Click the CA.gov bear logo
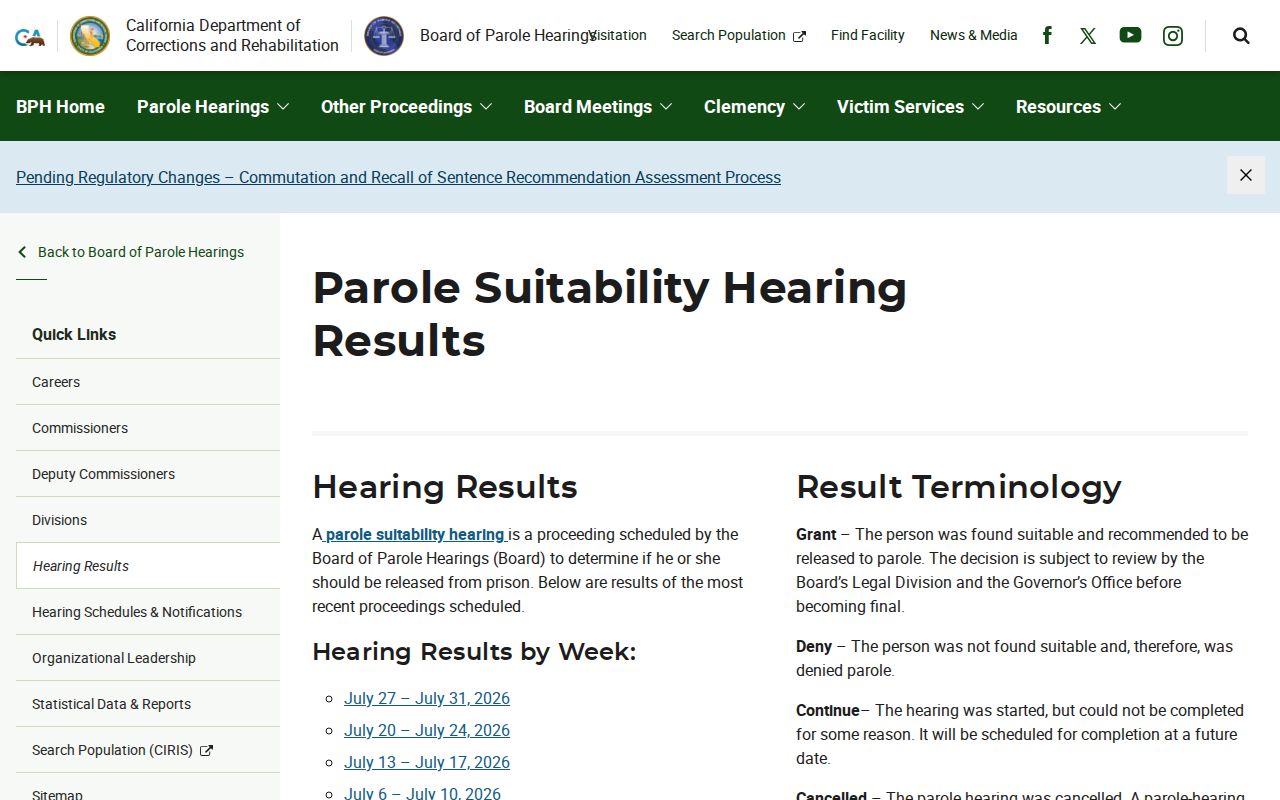Screen dimensions: 1280x800 pyautogui.click(x=30, y=37)
